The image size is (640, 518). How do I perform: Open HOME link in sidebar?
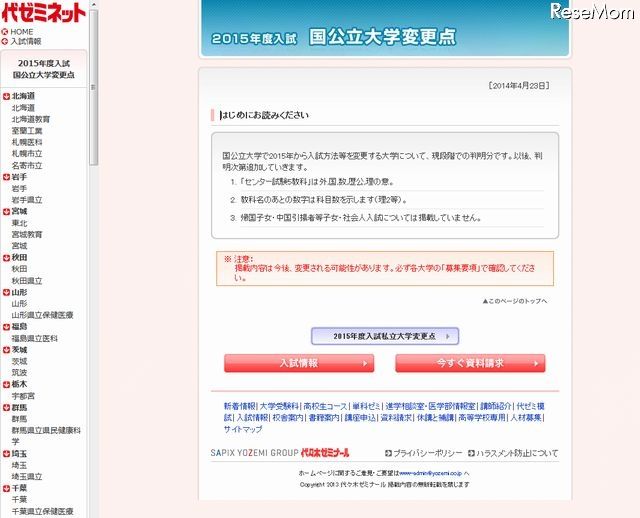click(x=22, y=32)
